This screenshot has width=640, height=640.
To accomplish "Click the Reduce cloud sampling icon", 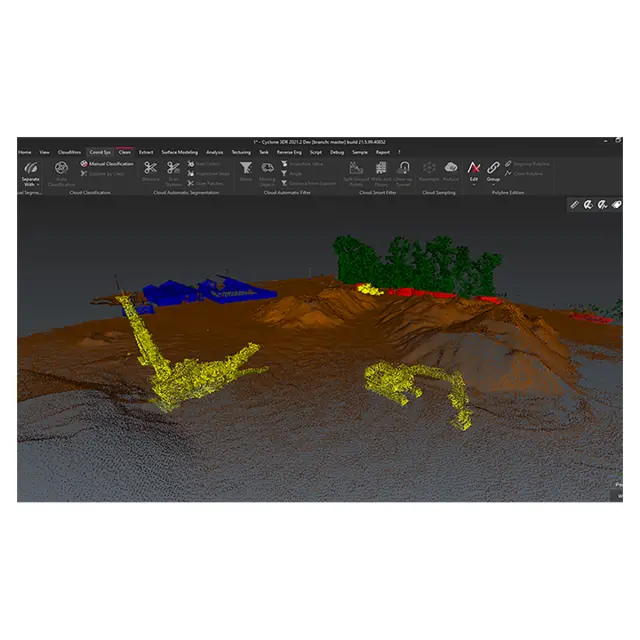I will [x=451, y=168].
